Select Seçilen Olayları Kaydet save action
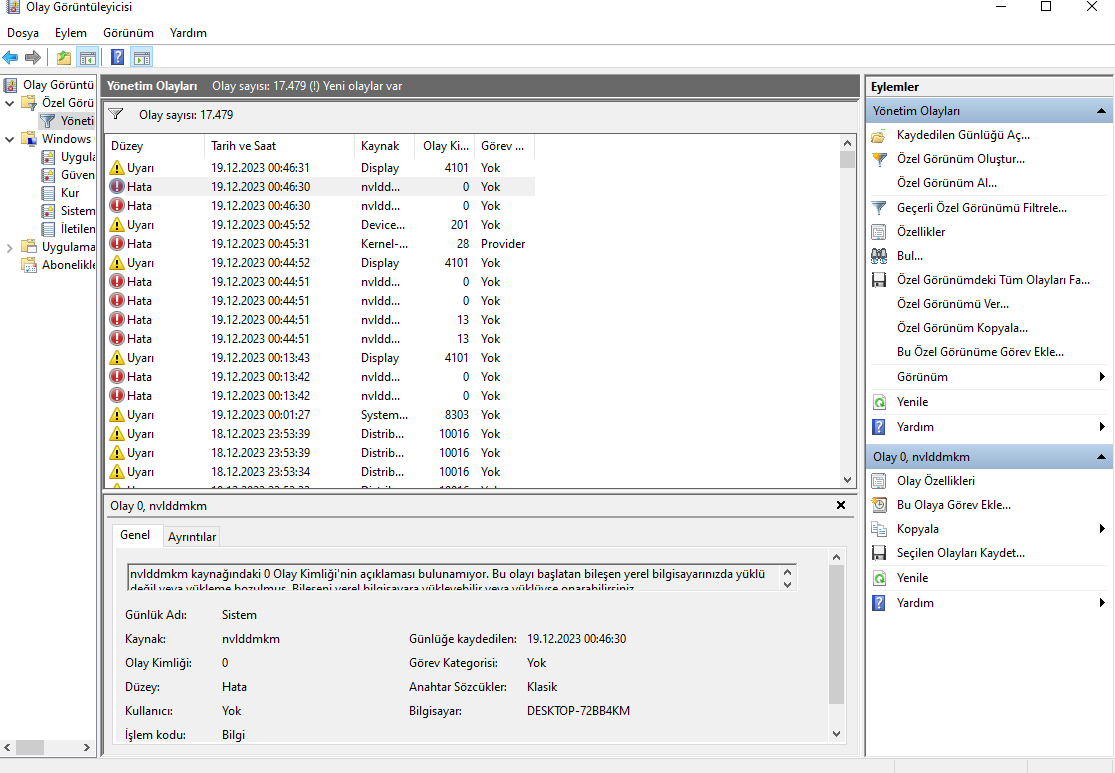Viewport: 1115px width, 773px height. pos(960,553)
